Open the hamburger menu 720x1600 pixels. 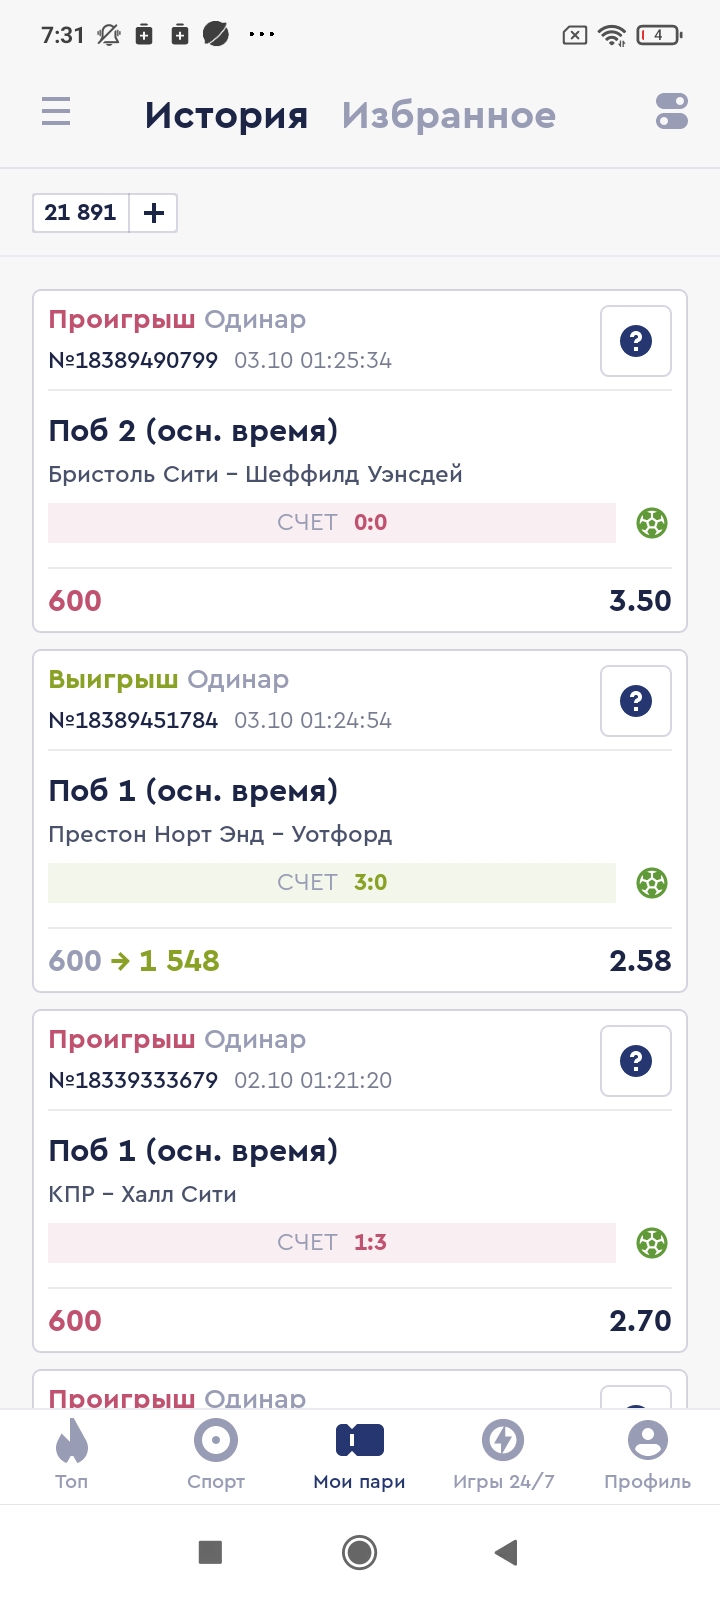coord(56,111)
